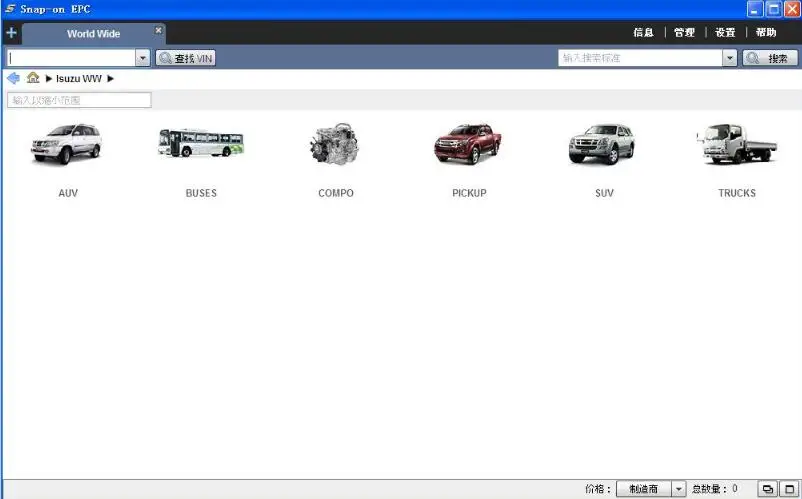Screen dimensions: 802x499
Task: Expand arrow after Isuzu WW breadcrumb
Action: tap(110, 78)
